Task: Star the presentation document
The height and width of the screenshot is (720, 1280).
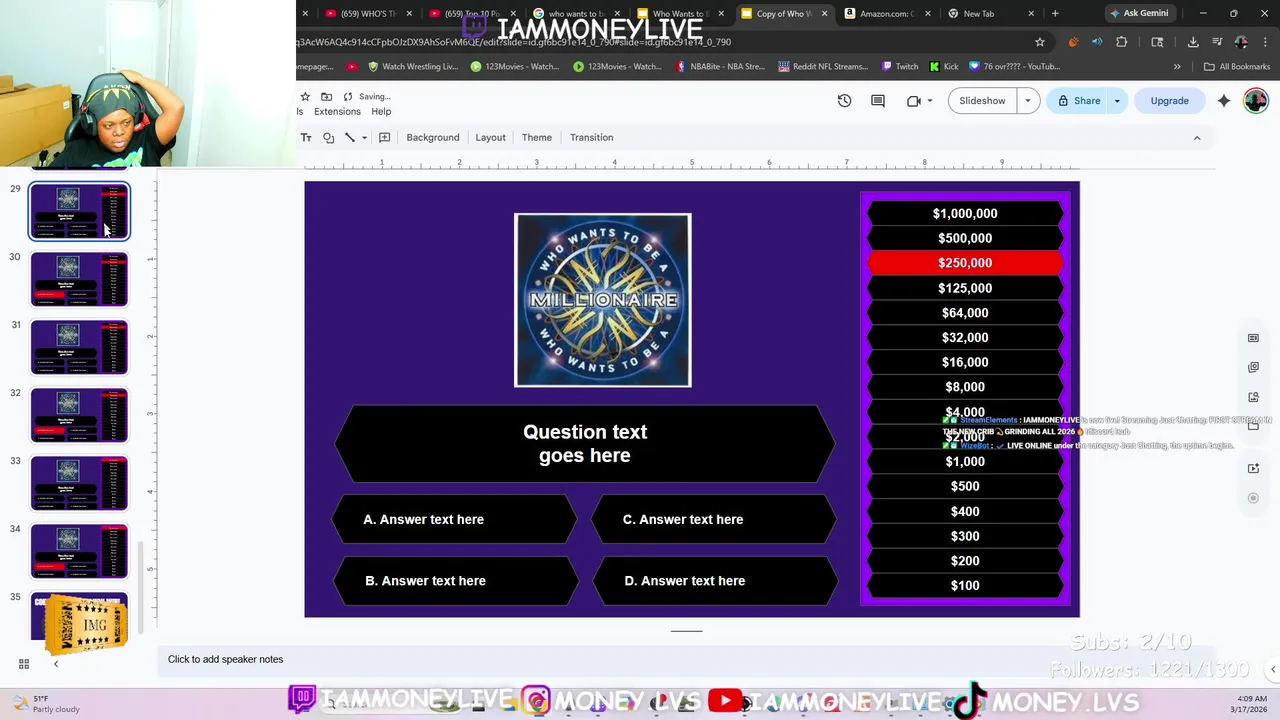Action: (305, 97)
